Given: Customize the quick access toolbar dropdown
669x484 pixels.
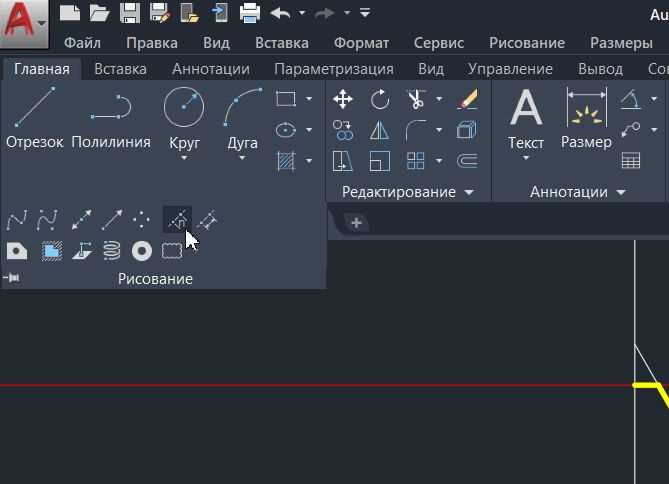Looking at the screenshot, I should pos(365,13).
